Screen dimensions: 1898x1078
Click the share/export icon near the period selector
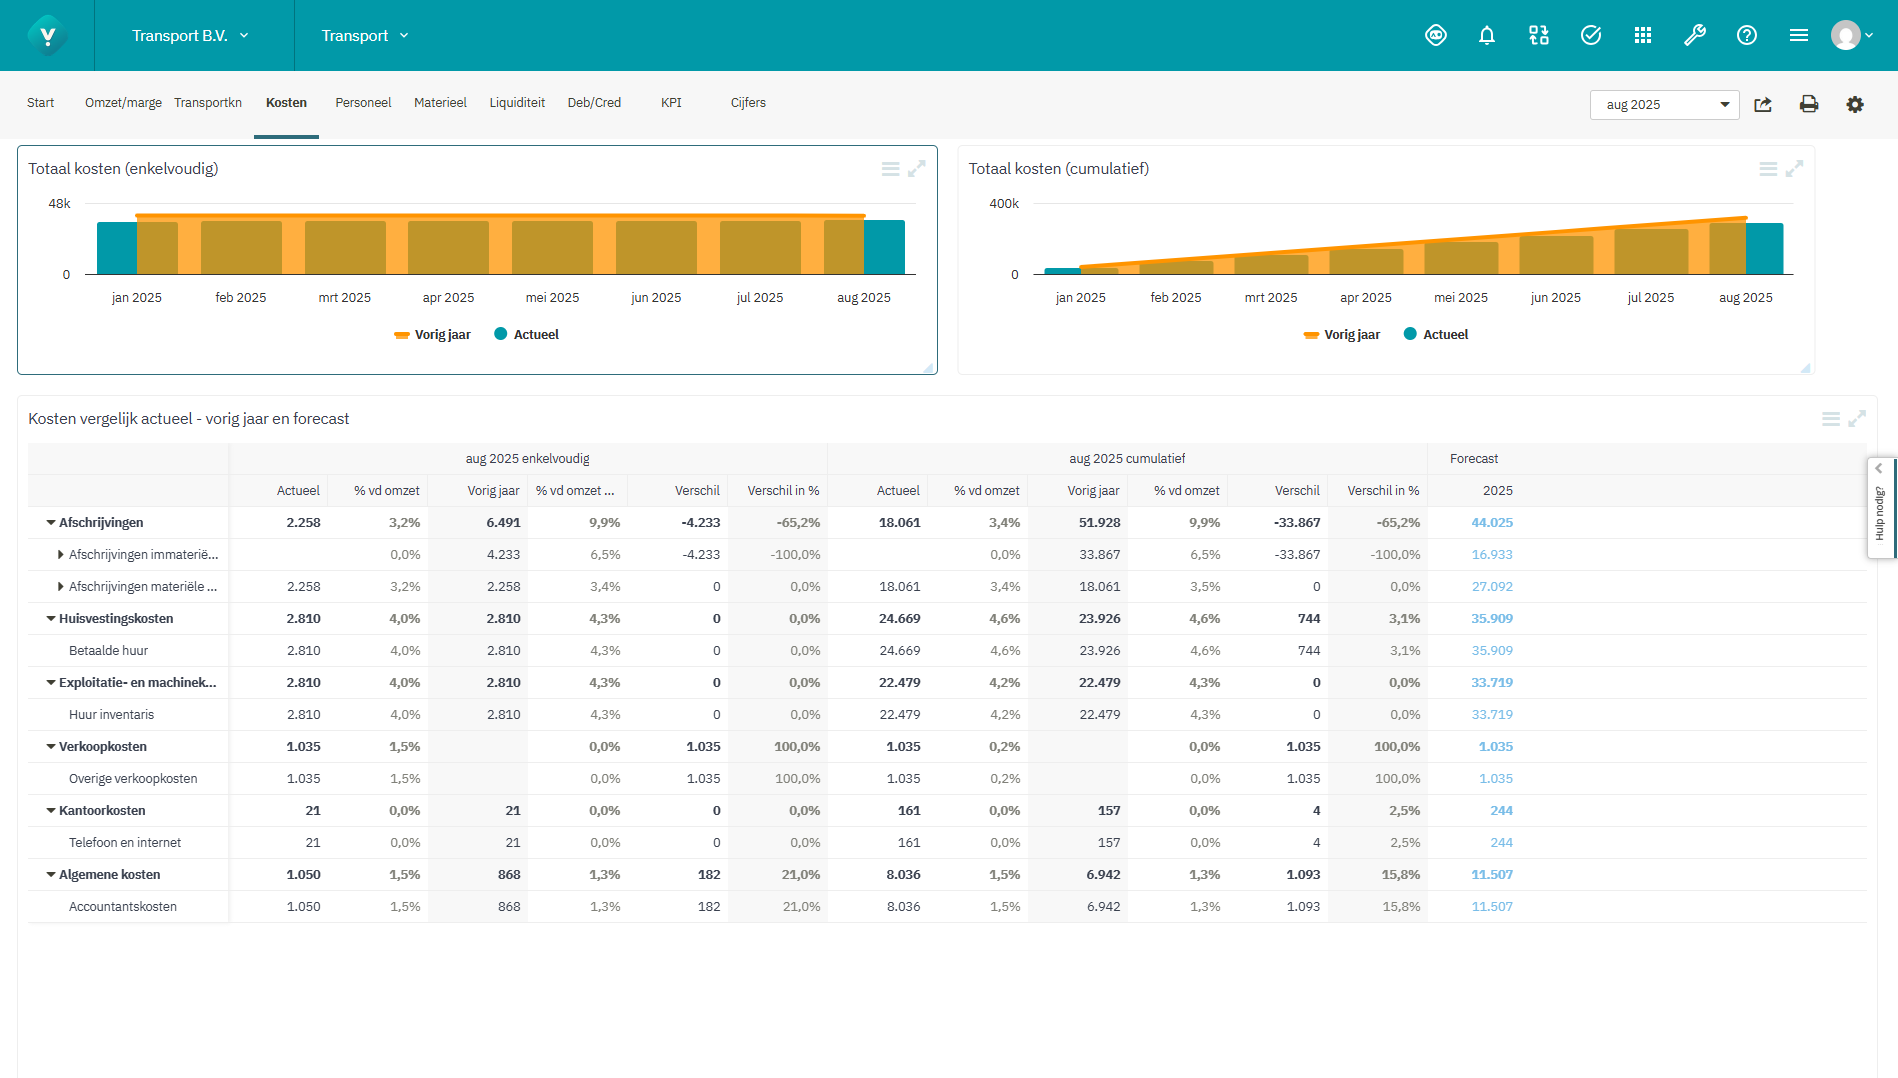[x=1763, y=104]
